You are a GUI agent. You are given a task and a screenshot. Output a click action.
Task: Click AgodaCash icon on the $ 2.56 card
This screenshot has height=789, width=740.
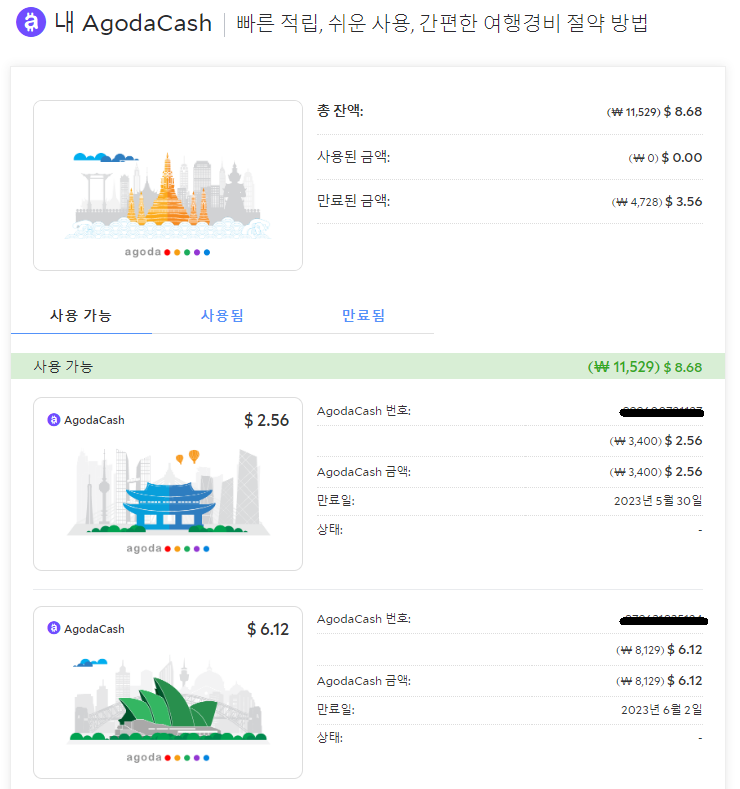pos(53,420)
